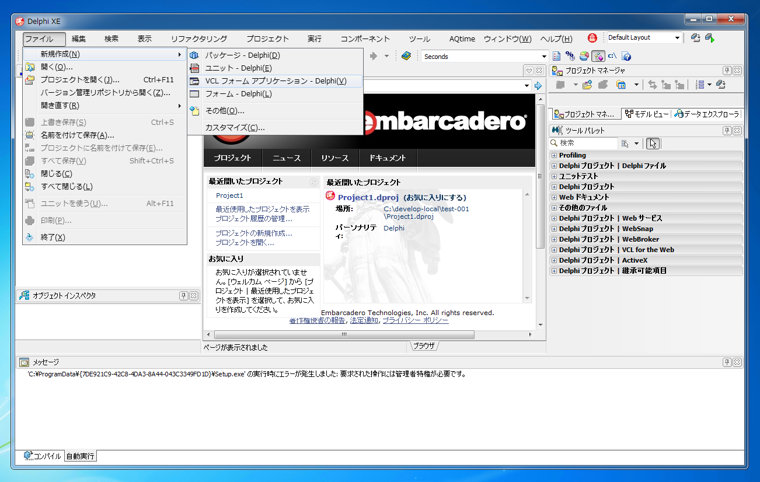The width and height of the screenshot is (760, 482).
Task: Click the 法定通知 link
Action: 364,321
